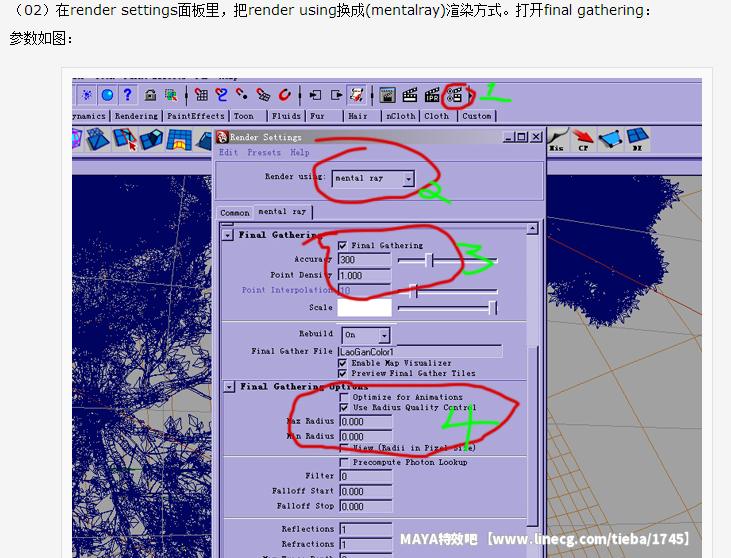This screenshot has height=558, width=731.
Task: Enable the make live magnet icon
Action: coord(285,95)
